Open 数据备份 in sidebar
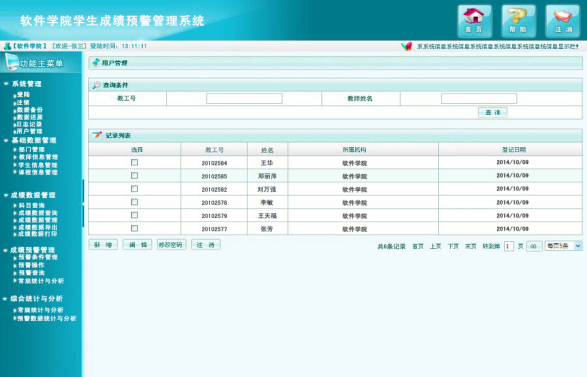 click(30, 110)
